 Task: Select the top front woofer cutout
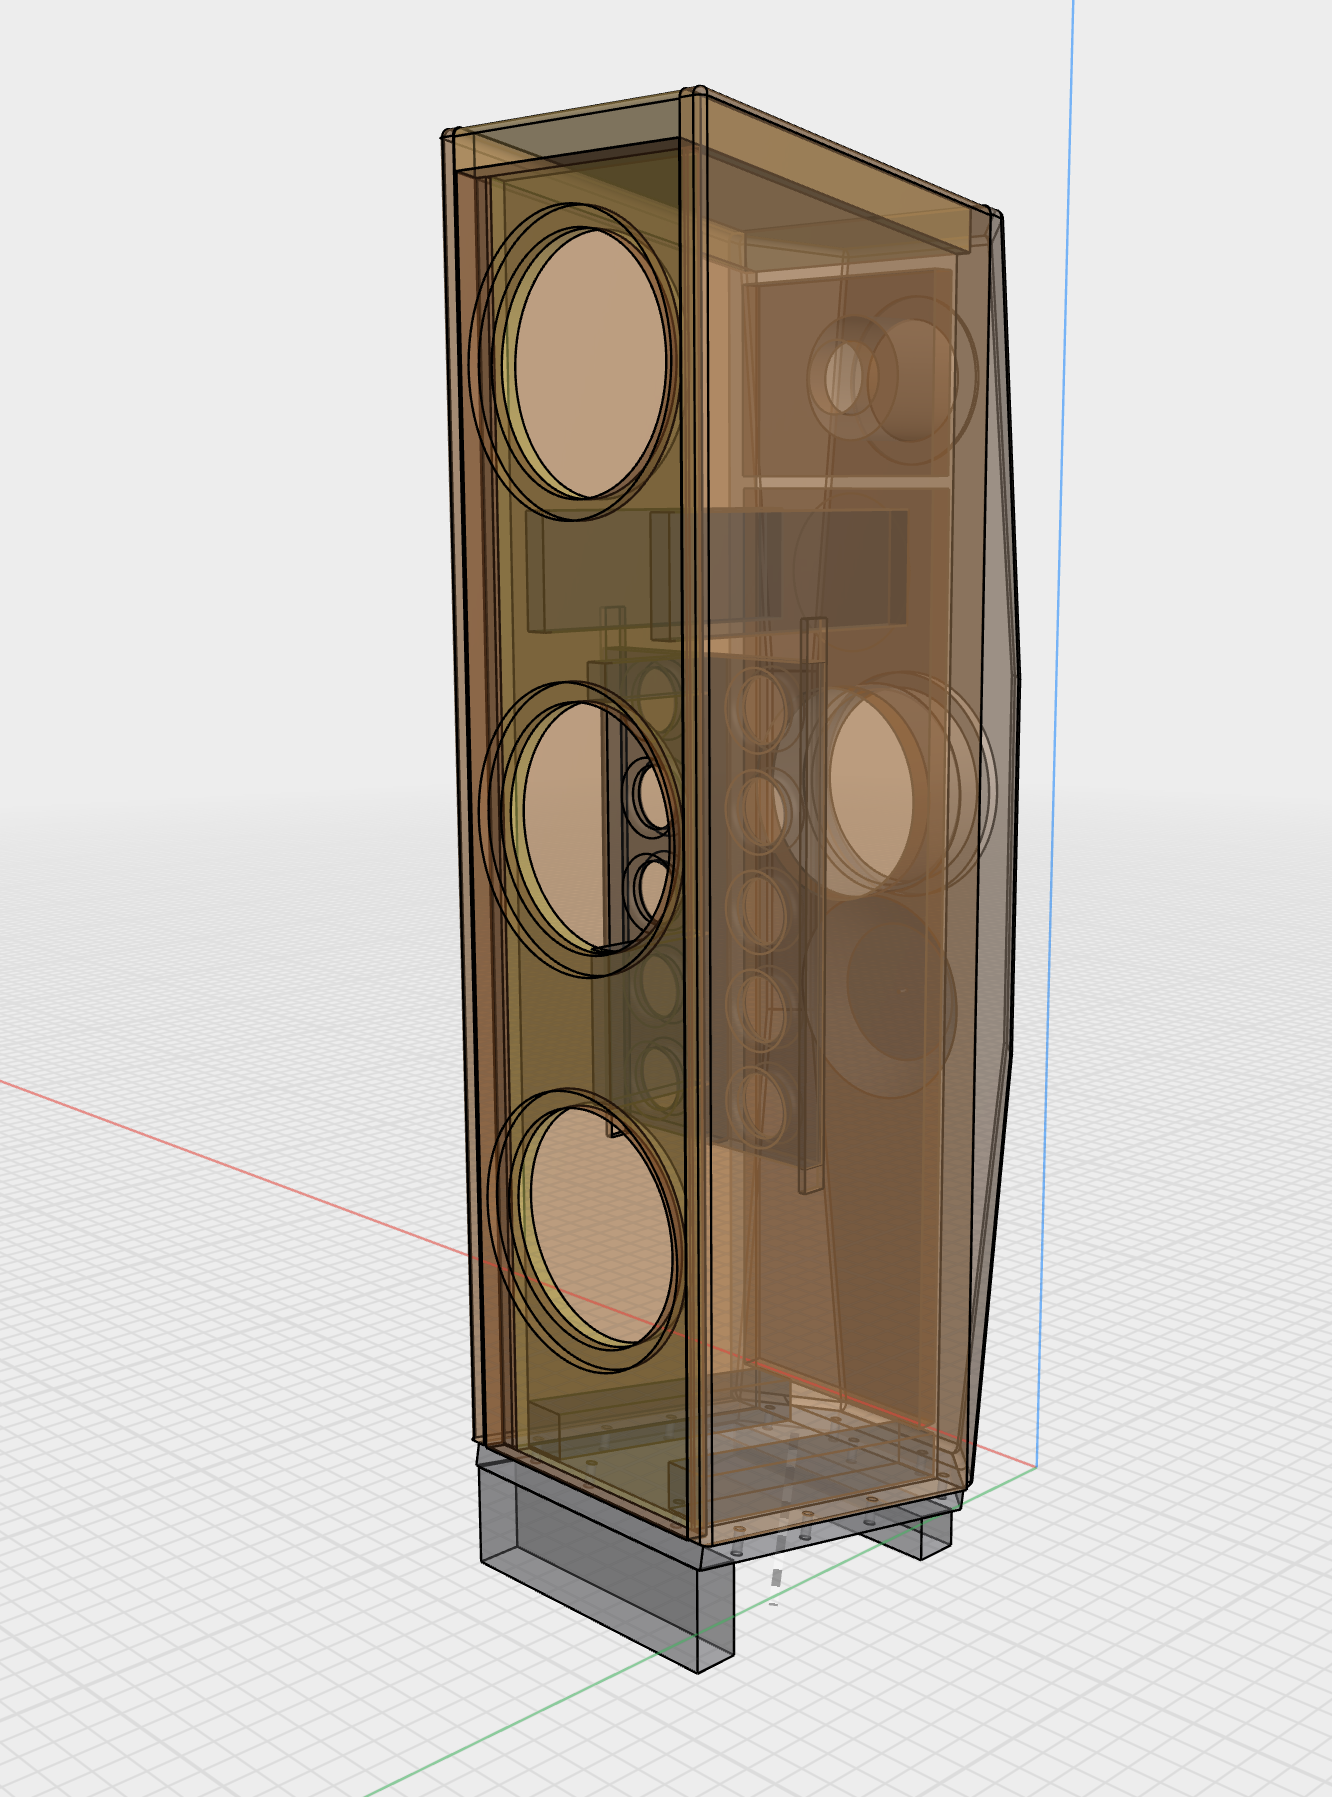(590, 364)
